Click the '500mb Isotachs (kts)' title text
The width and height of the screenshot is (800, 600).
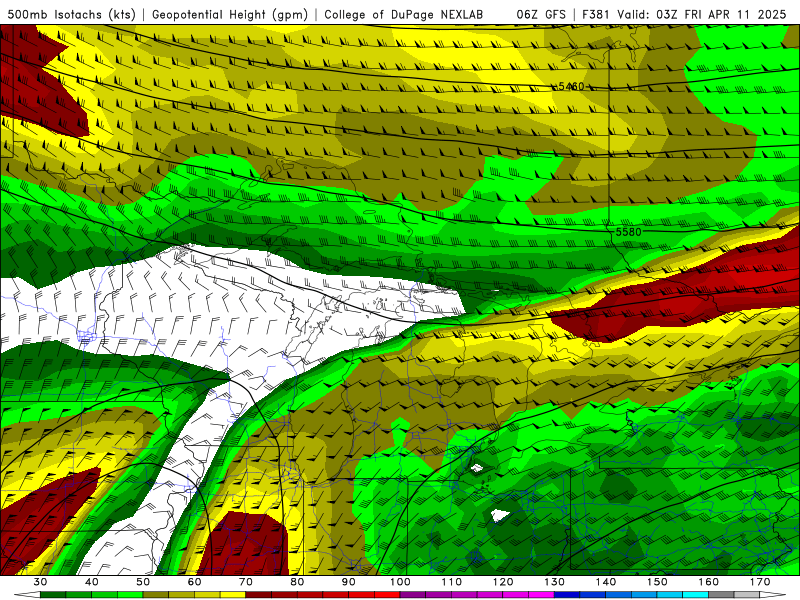click(x=71, y=14)
